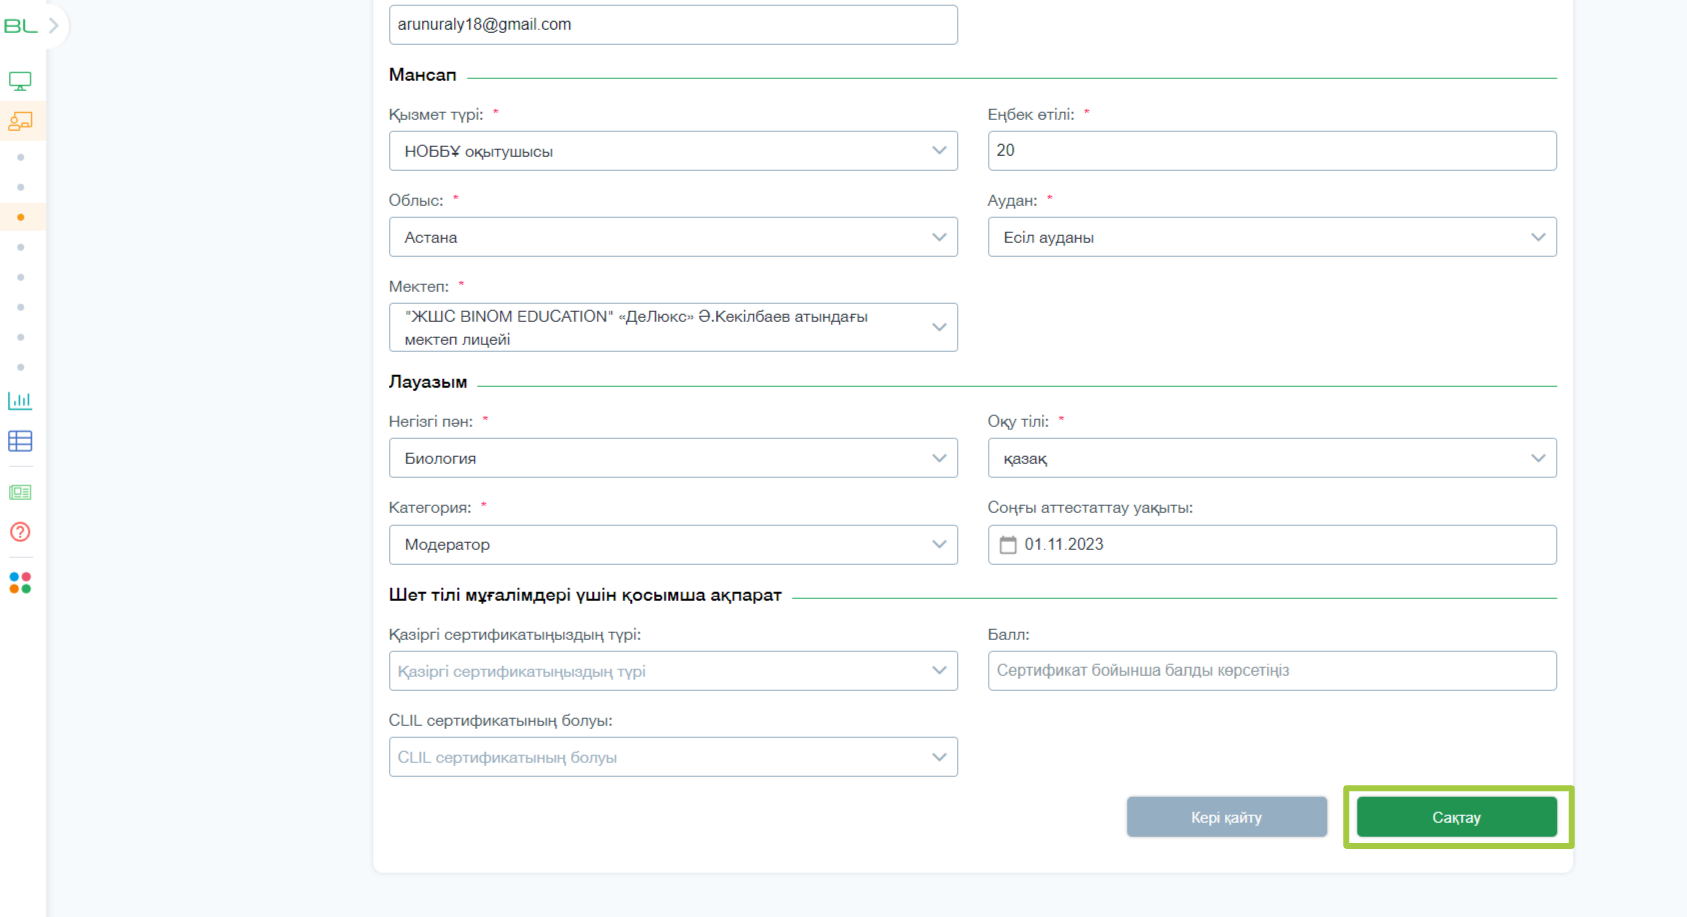Open the table list sidebar icon
1687x917 pixels.
tap(20, 441)
